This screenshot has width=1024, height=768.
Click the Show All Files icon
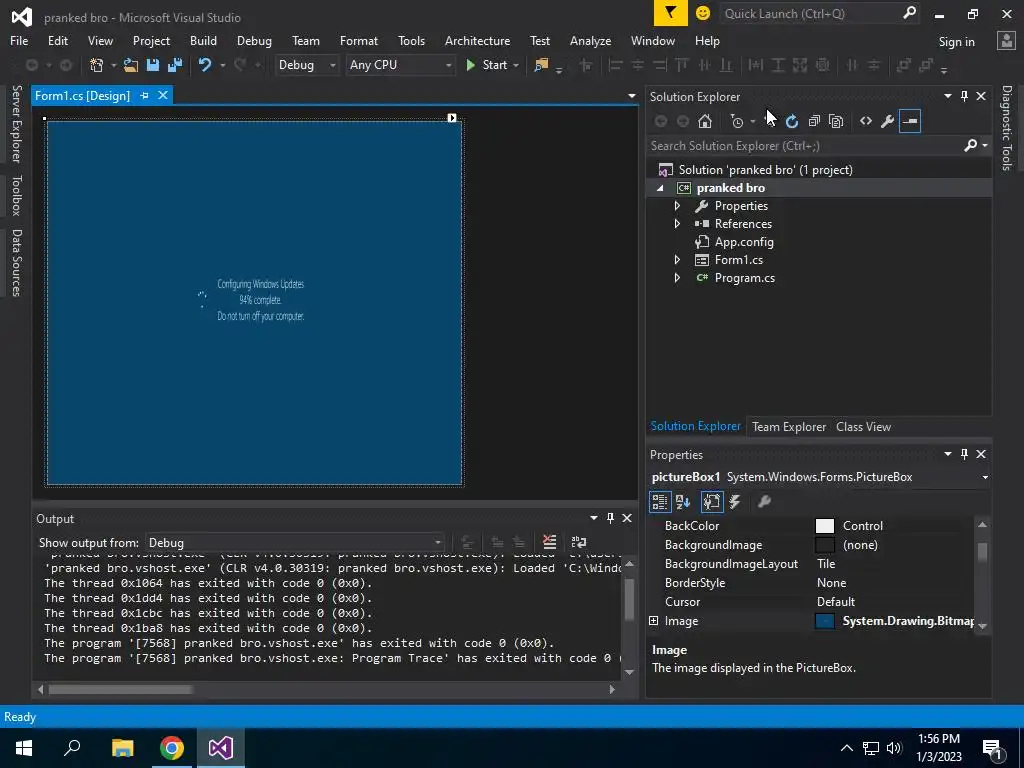click(836, 121)
